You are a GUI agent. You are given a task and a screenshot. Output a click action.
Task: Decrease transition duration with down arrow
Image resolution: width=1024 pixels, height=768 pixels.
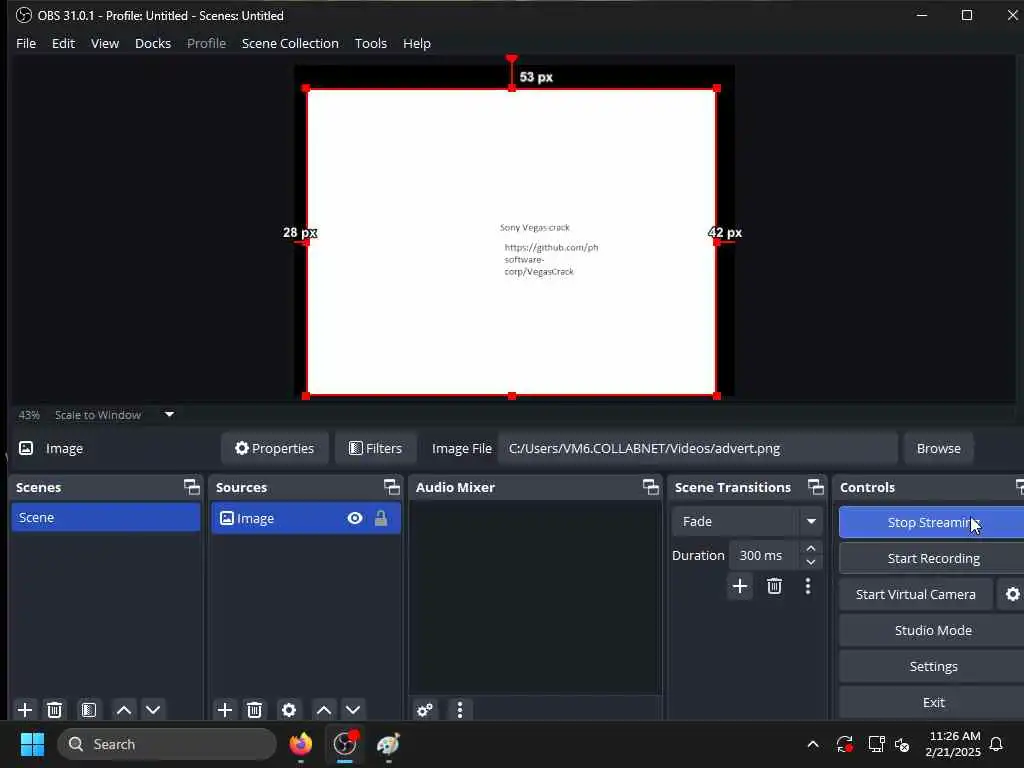[x=811, y=562]
